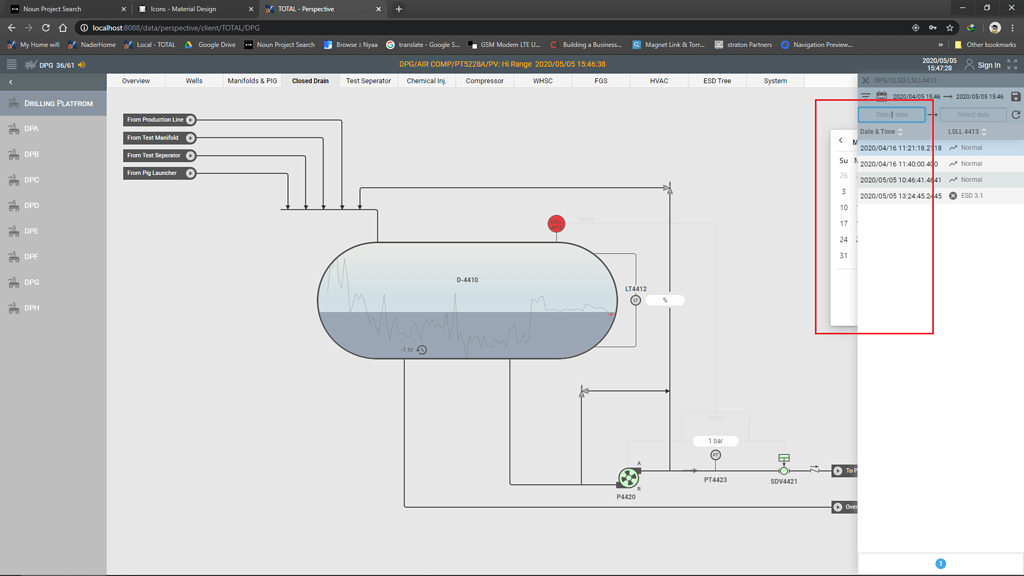
Task: Click the -1 hr history clock icon
Action: tap(422, 350)
